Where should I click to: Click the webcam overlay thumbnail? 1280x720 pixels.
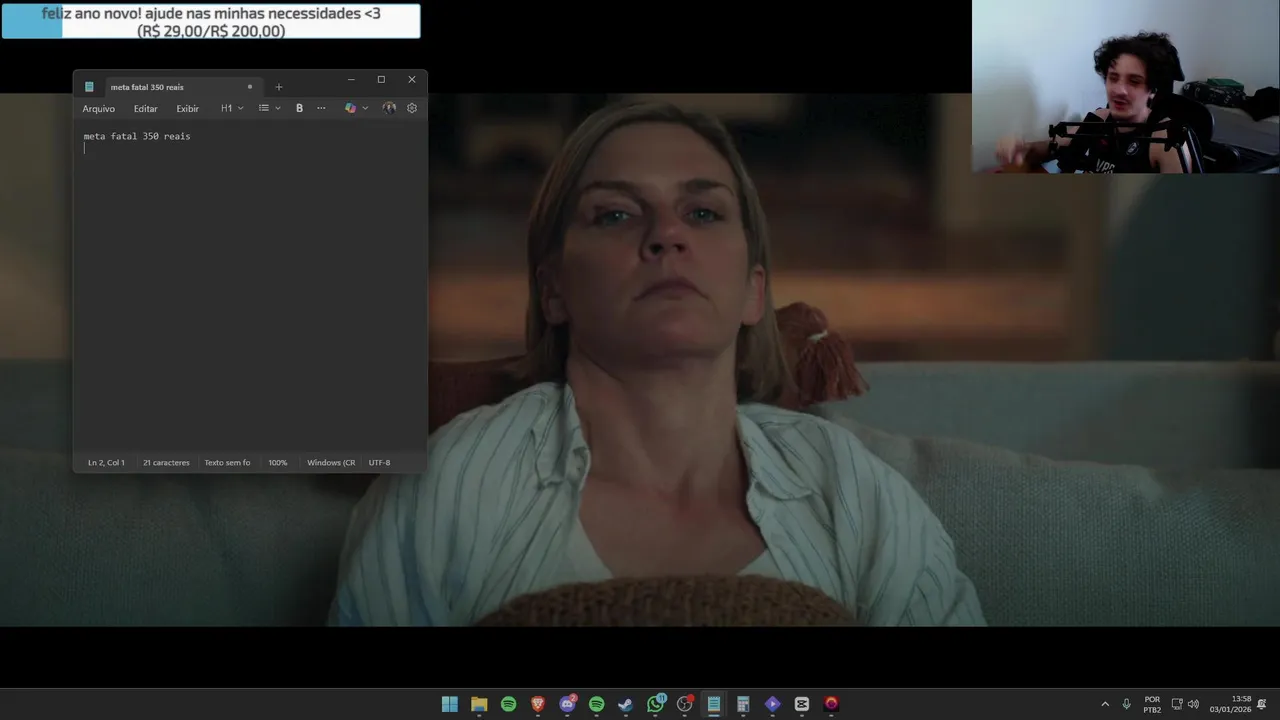tap(1126, 87)
